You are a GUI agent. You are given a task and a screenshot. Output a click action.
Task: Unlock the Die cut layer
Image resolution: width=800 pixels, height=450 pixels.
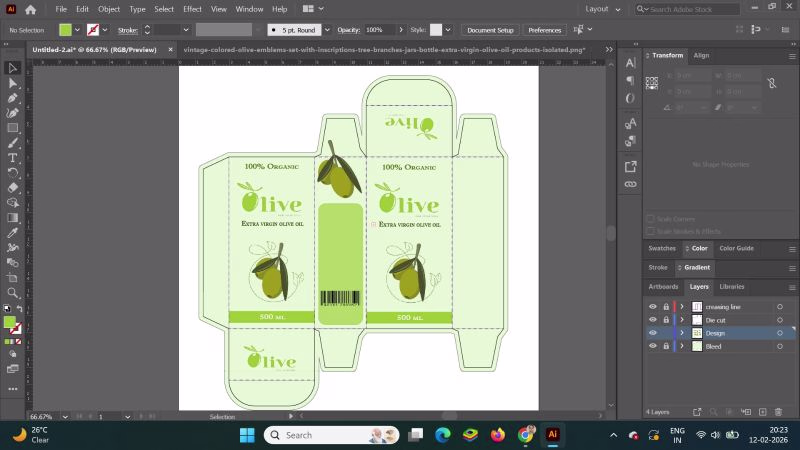[x=666, y=320]
